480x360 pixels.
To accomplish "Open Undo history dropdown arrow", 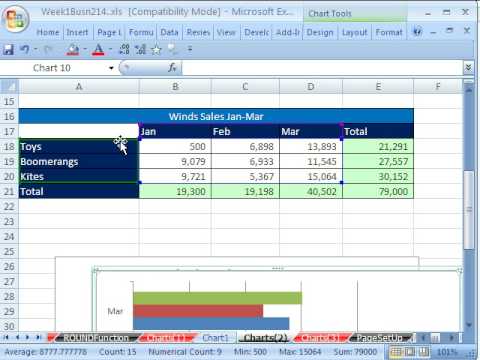I will click(36, 50).
